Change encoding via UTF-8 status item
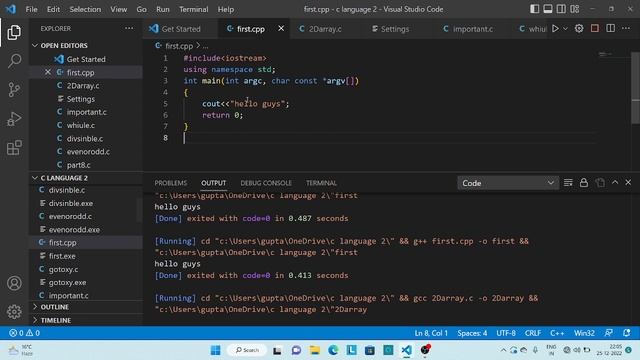The image size is (640, 360). 506,333
